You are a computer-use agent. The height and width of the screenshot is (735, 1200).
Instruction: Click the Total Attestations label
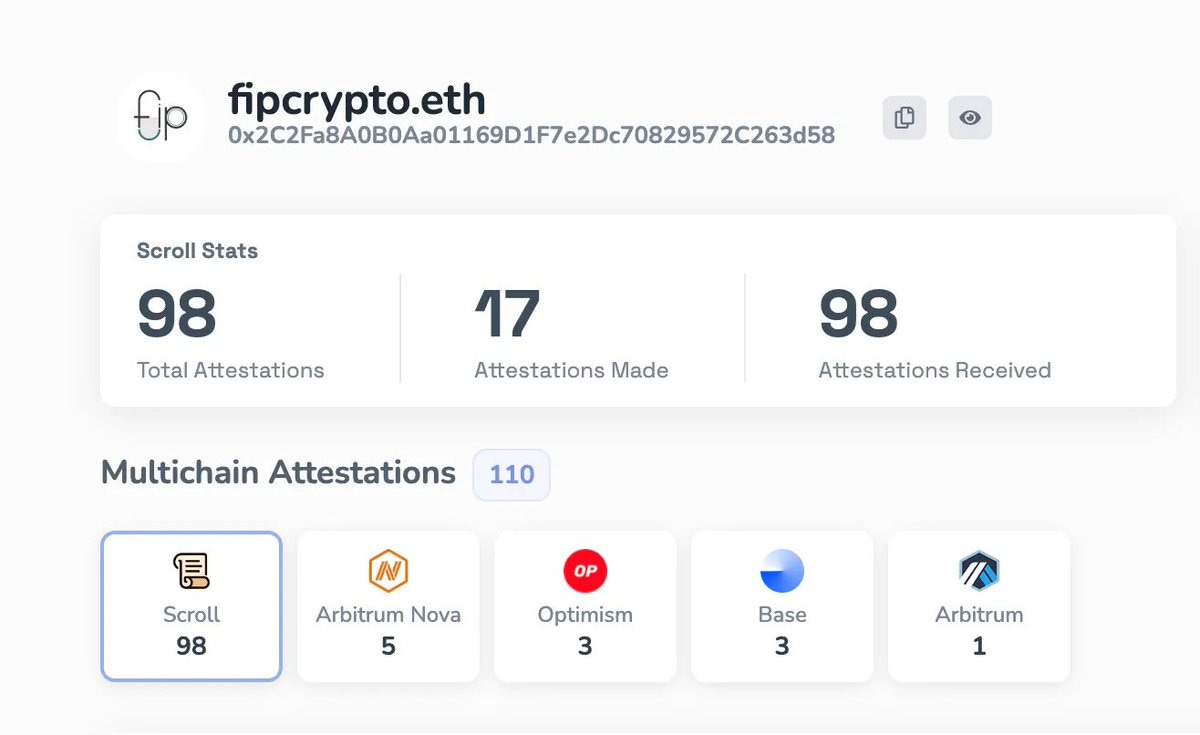pos(231,370)
